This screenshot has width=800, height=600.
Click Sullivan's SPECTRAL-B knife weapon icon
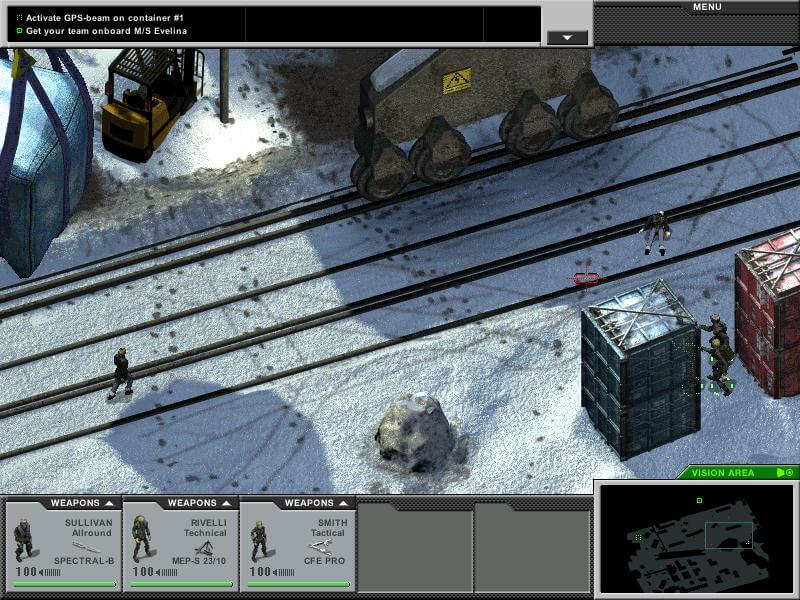(86, 547)
